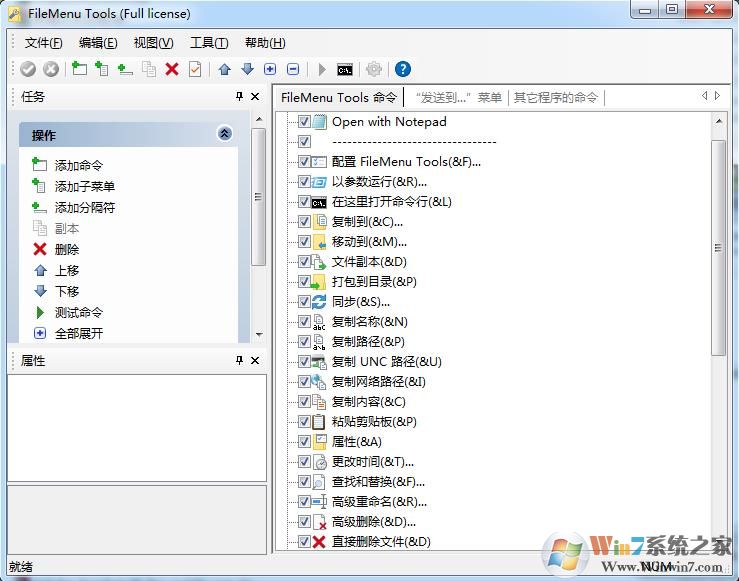Click the move down arrow toolbar icon

pos(247,69)
